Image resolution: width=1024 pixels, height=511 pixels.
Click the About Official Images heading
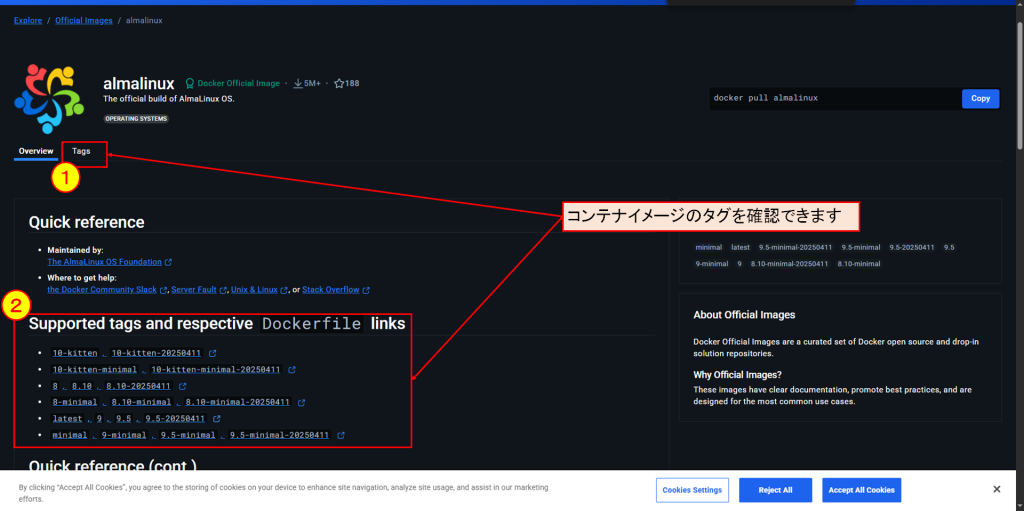coord(744,315)
